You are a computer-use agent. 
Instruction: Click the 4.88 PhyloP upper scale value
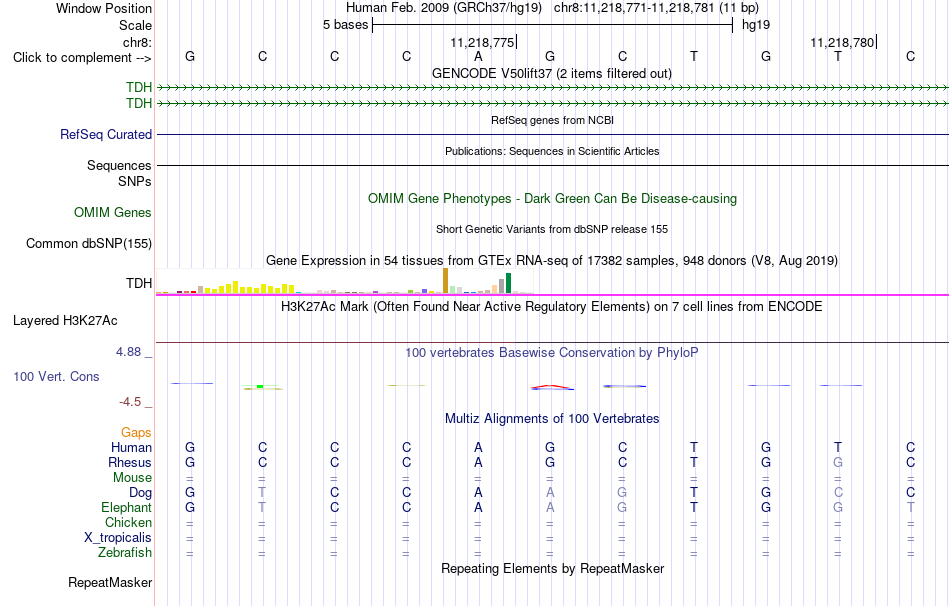tap(128, 352)
